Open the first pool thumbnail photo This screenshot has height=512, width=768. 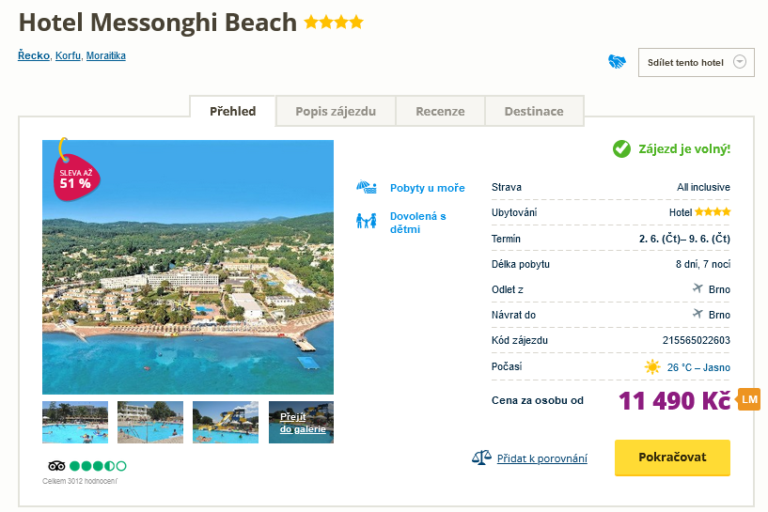[x=75, y=422]
